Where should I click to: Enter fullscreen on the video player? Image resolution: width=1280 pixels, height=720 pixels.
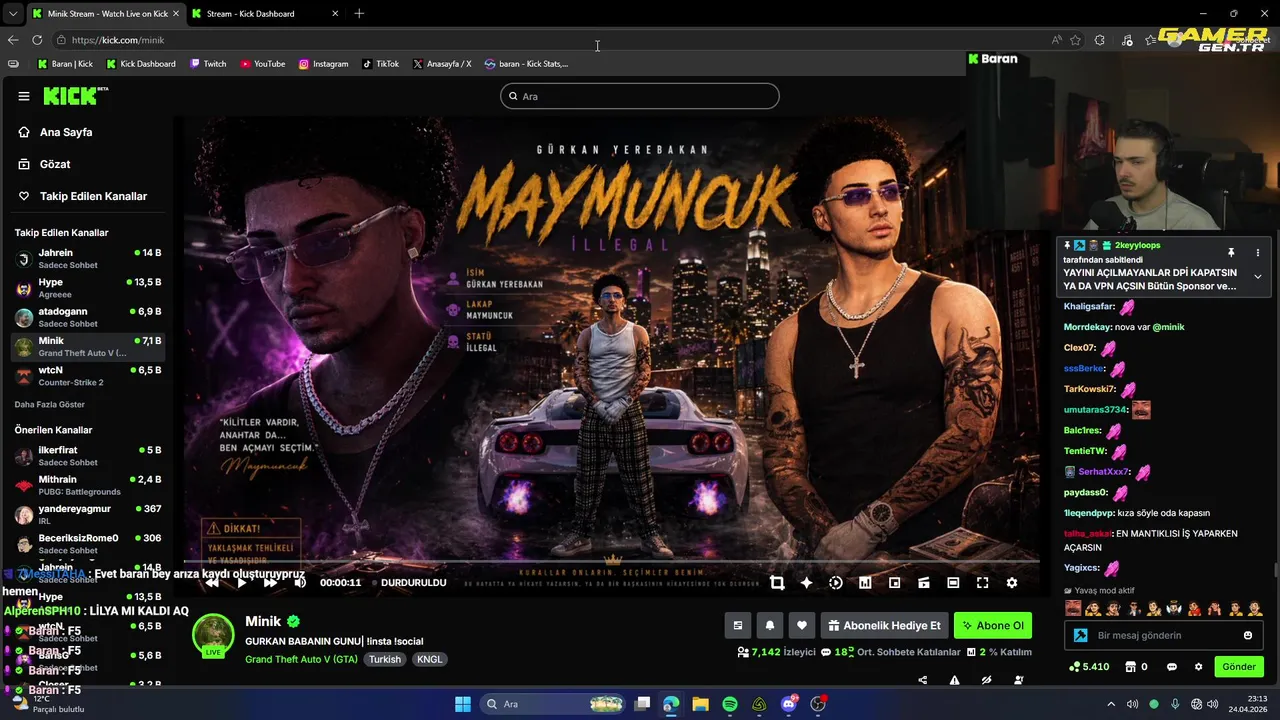[x=982, y=583]
